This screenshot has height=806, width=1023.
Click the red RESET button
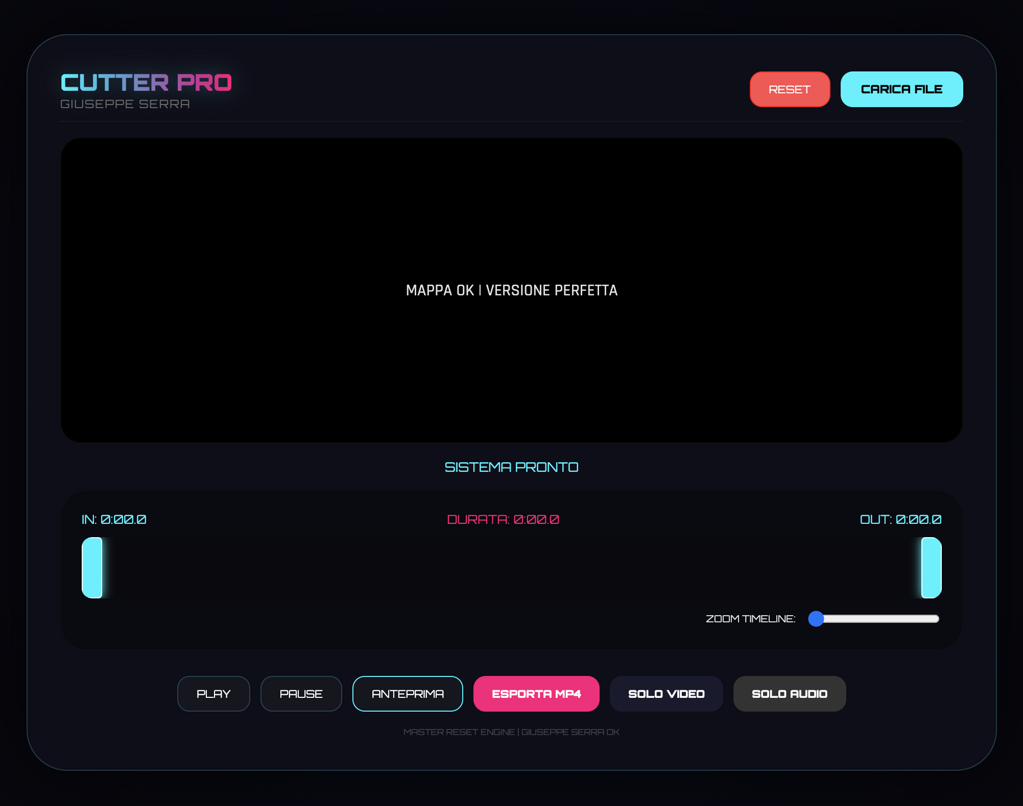789,89
